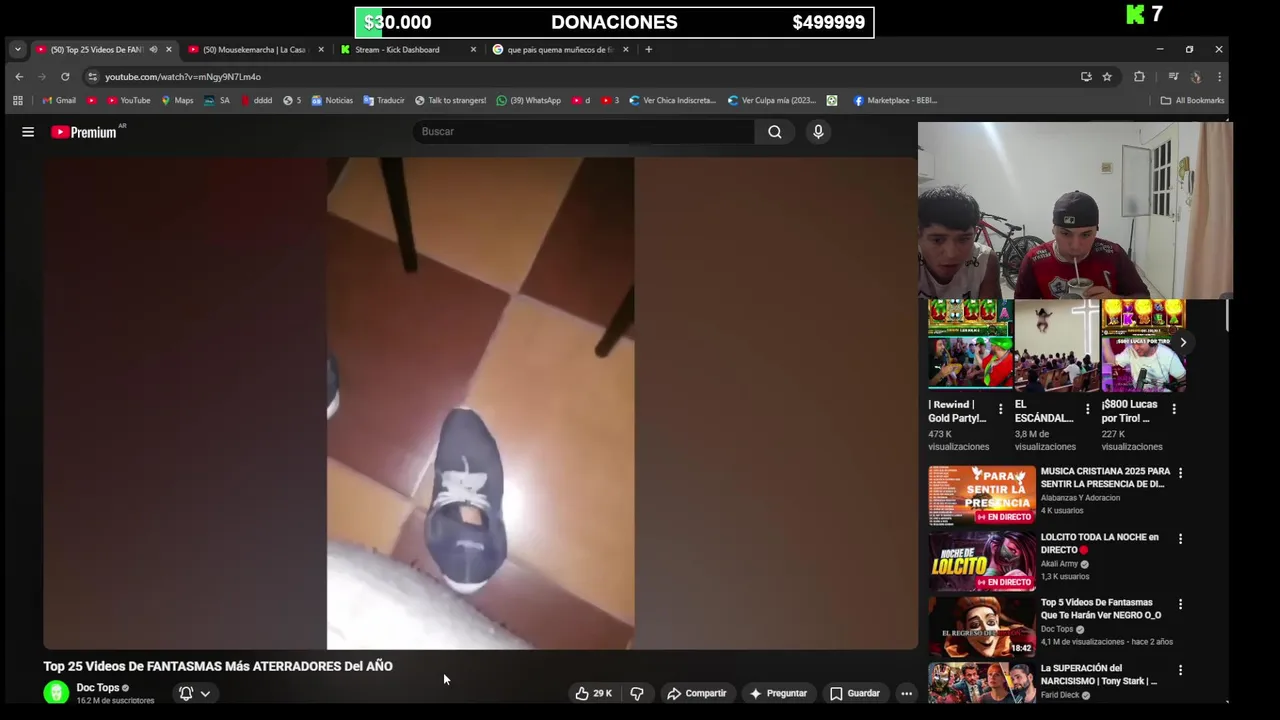Viewport: 1280px width, 720px height.
Task: Open the media controls icon in toolbar
Action: [x=1173, y=77]
